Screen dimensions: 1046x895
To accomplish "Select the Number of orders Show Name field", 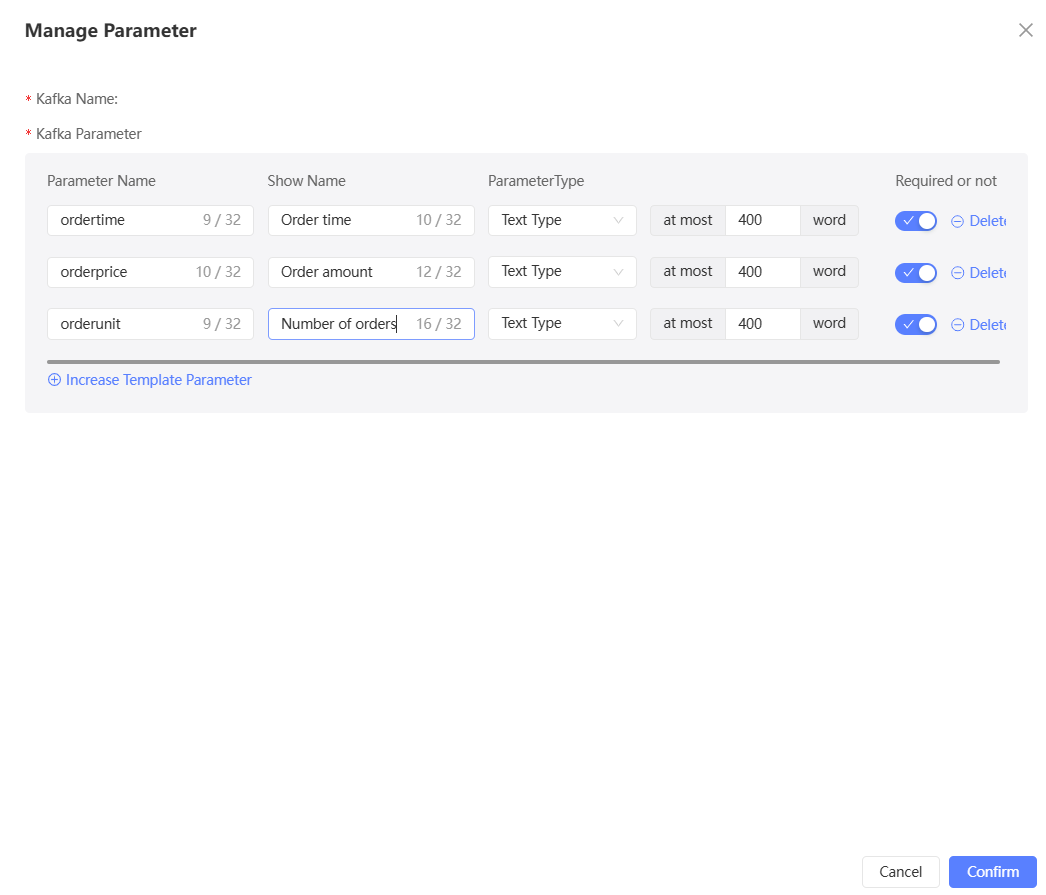I will [340, 324].
